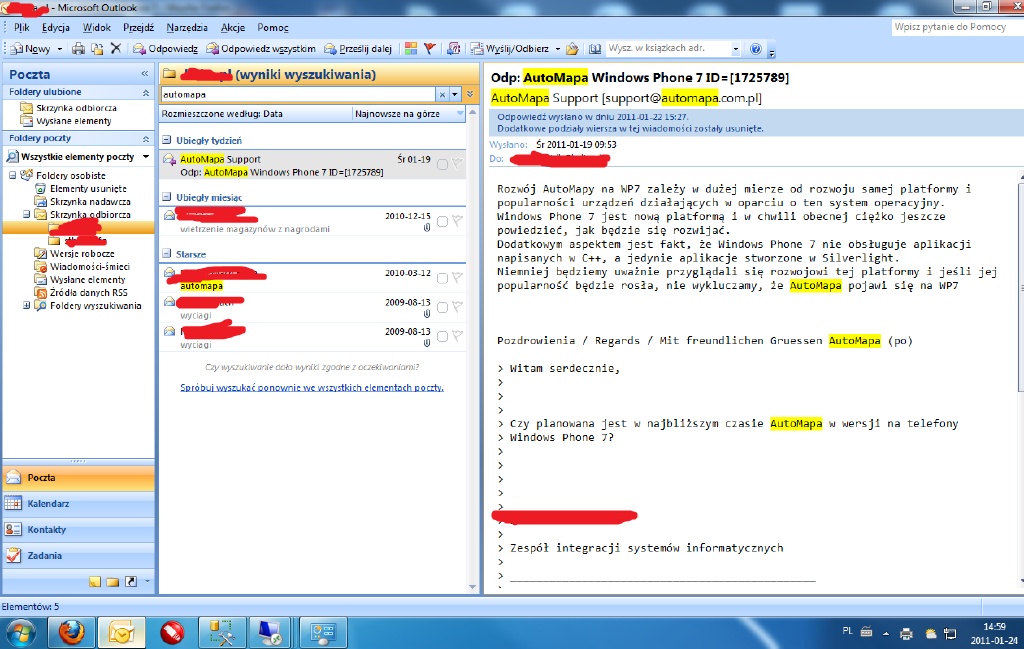Open the Notes icon in navigation pane bottom
Screen dimensions: 1024x649
tap(95, 581)
